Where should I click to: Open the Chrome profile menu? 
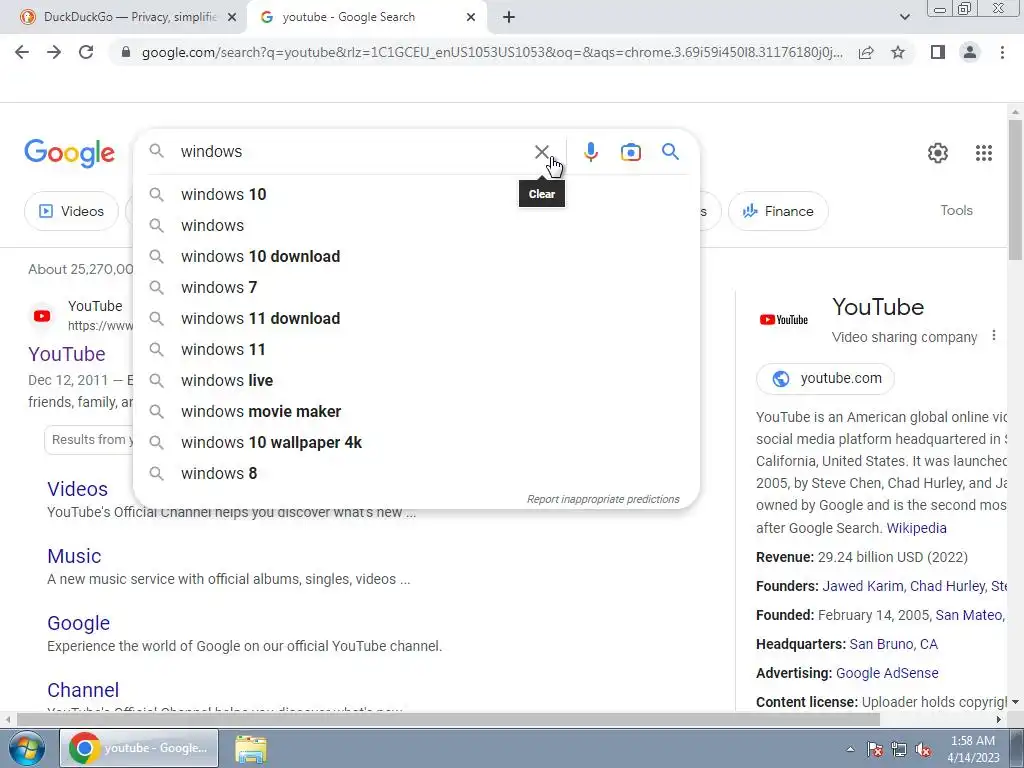[970, 52]
